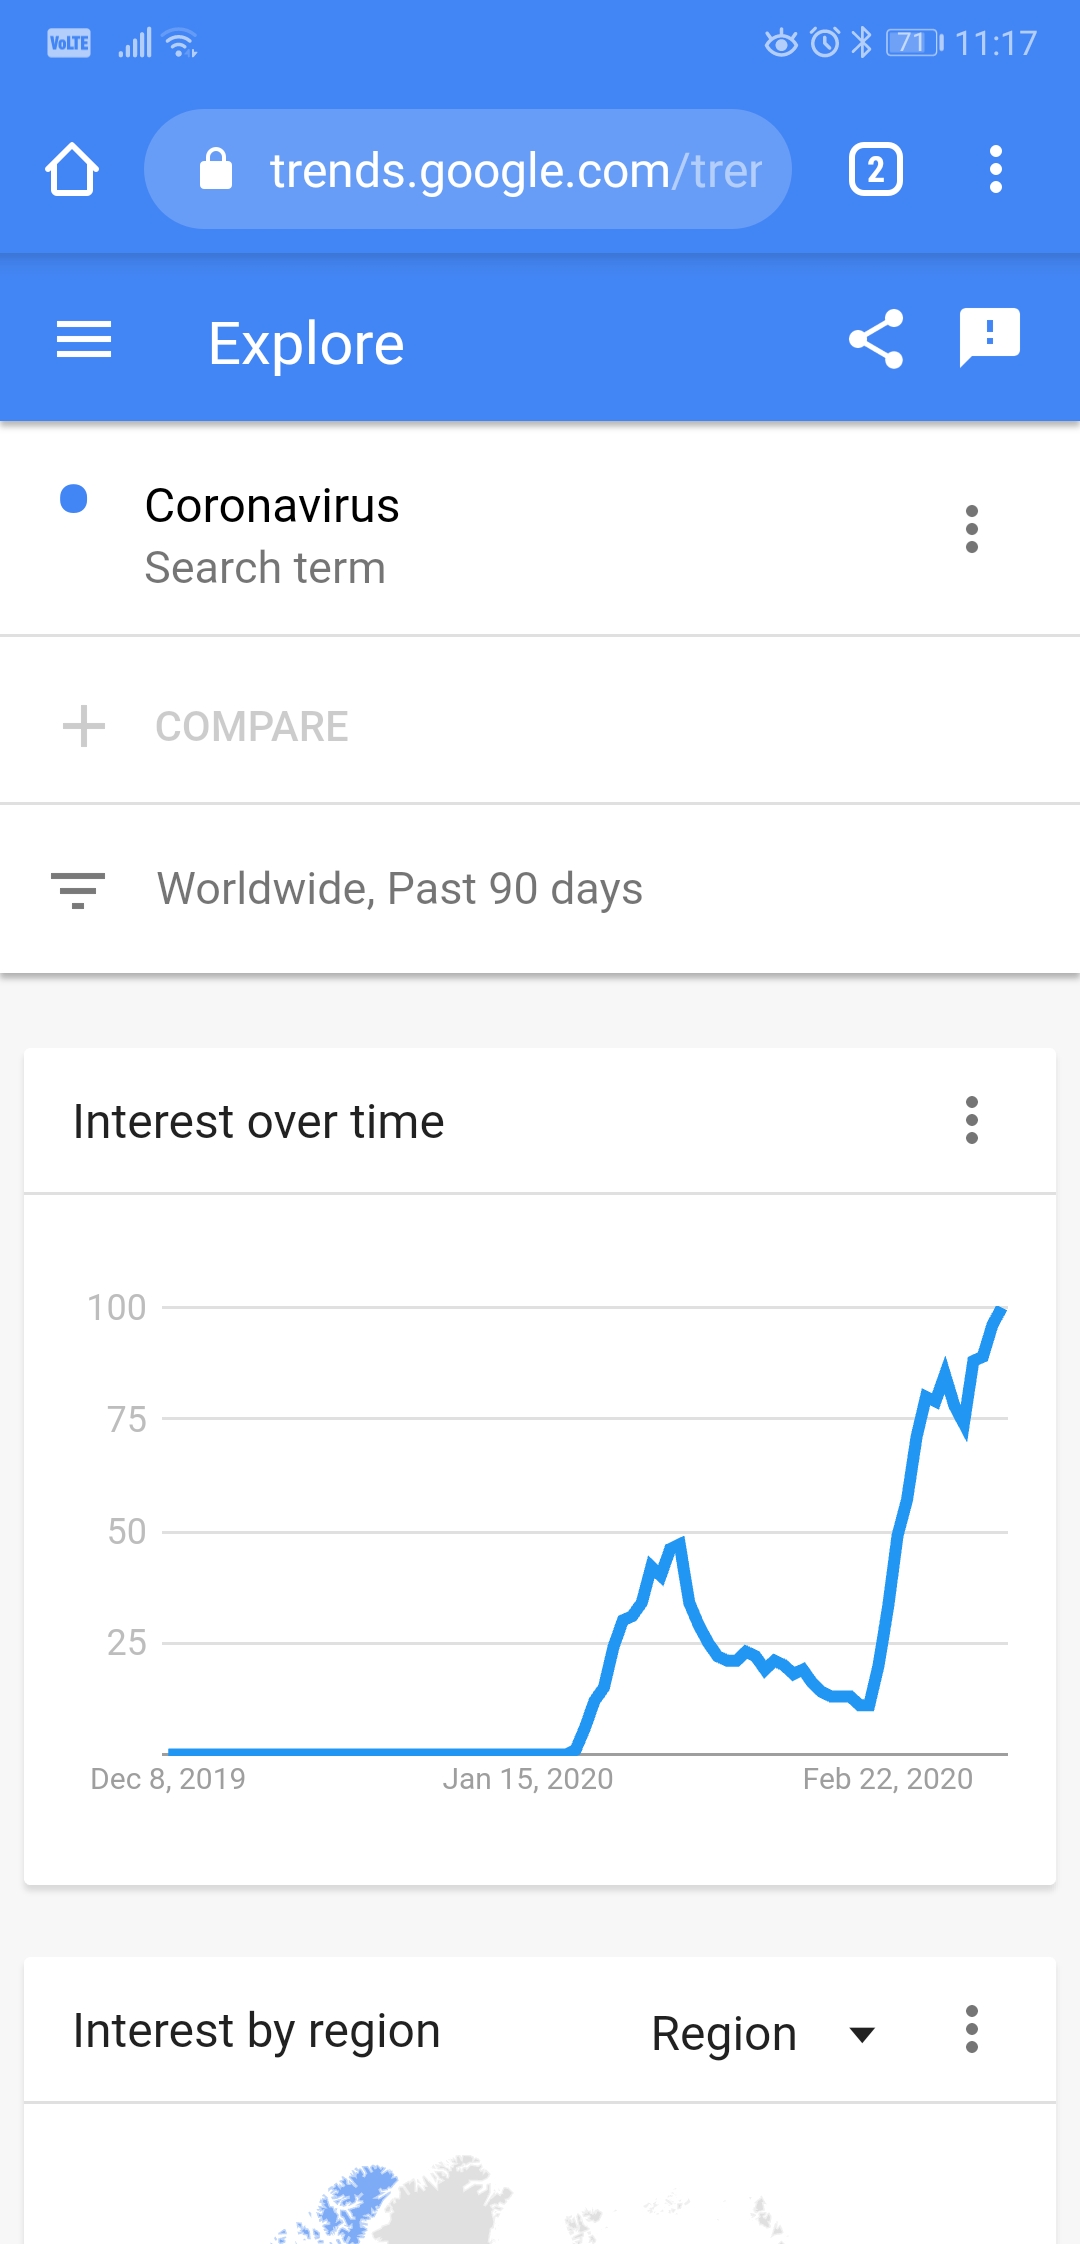Share this Explore page

point(876,340)
